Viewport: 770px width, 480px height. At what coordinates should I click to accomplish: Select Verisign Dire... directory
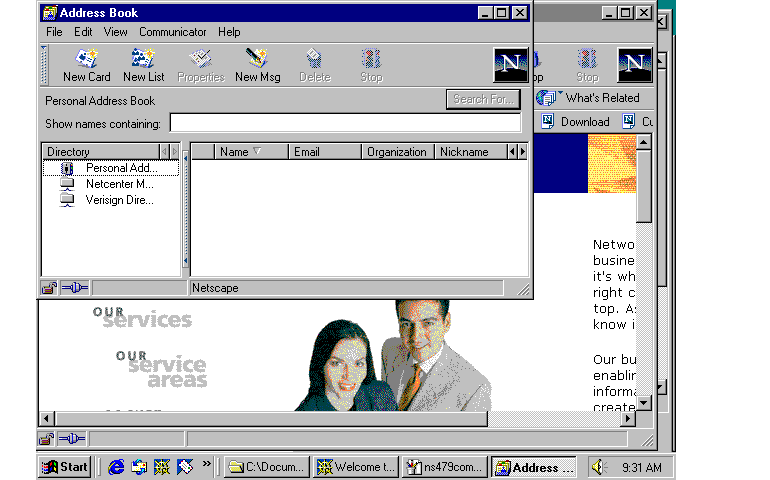tap(111, 200)
